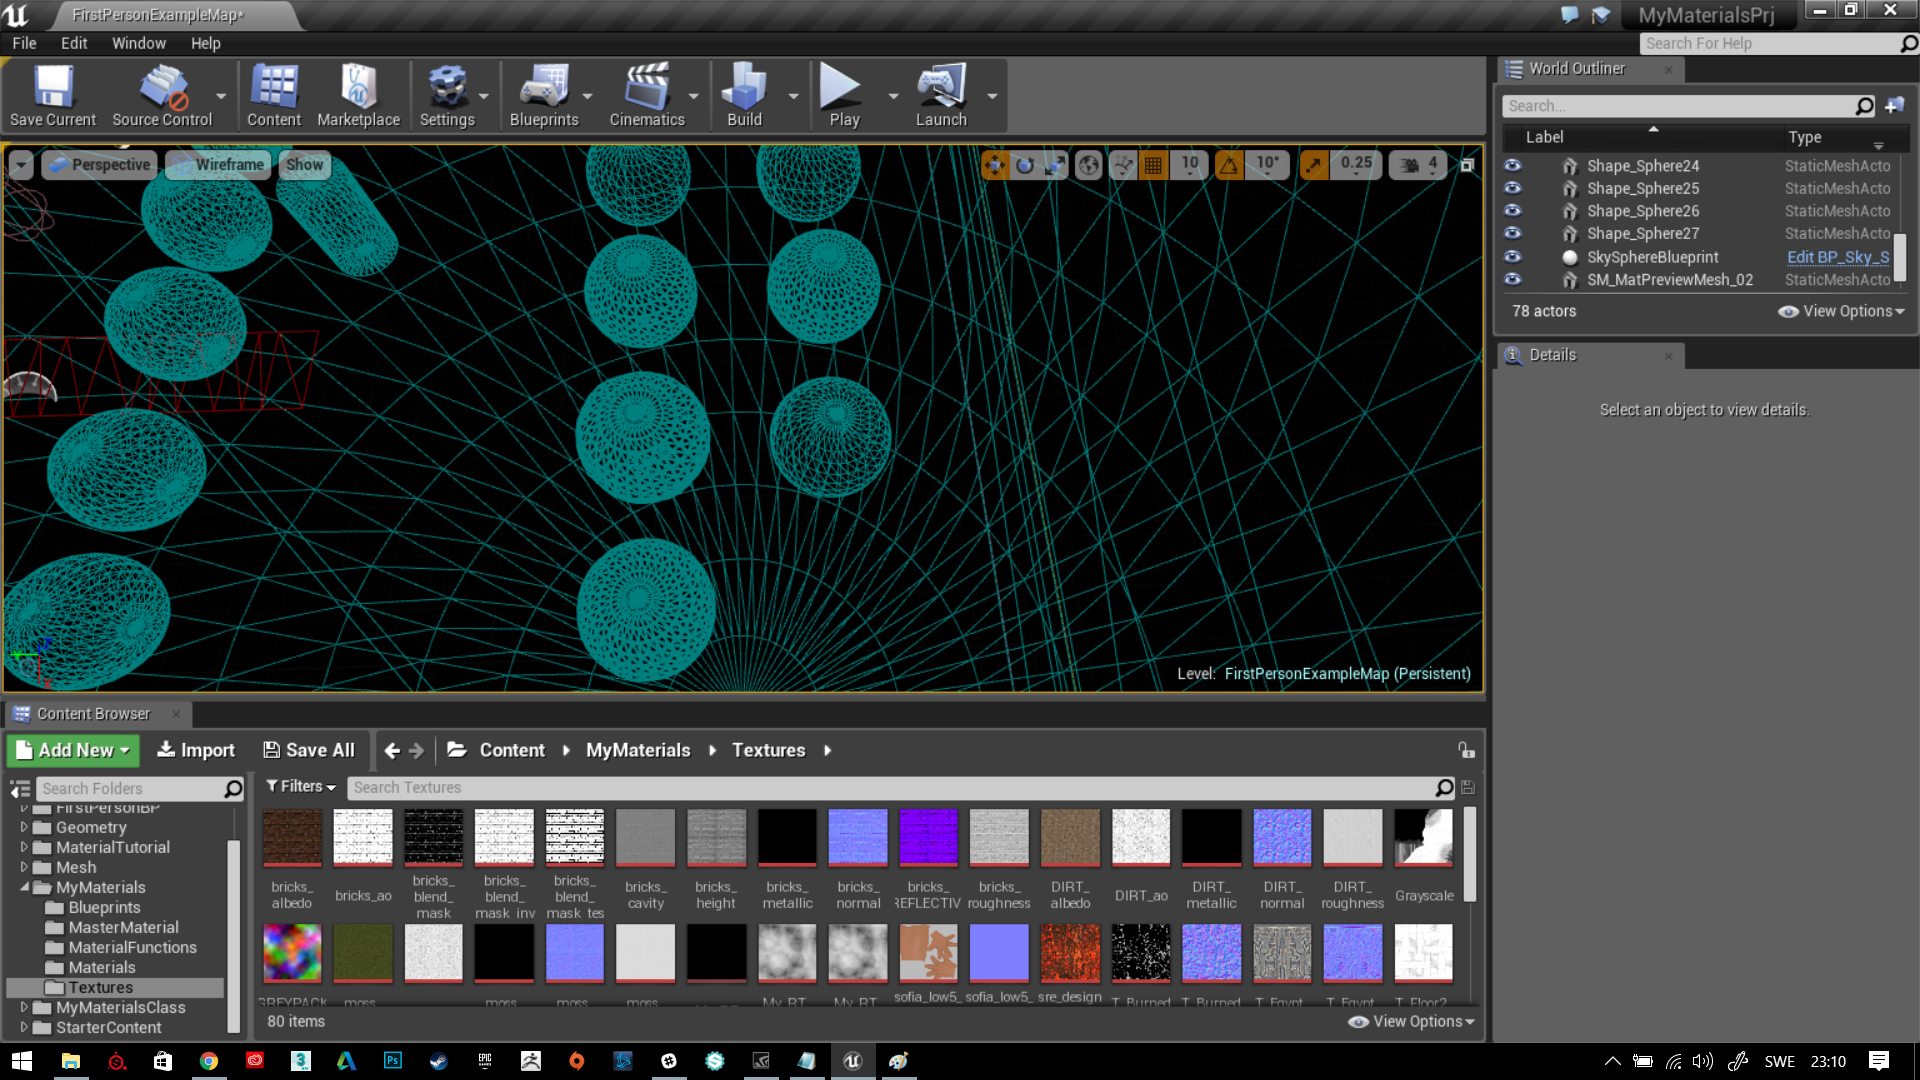Toggle rotation snapping in the viewport

1229,165
